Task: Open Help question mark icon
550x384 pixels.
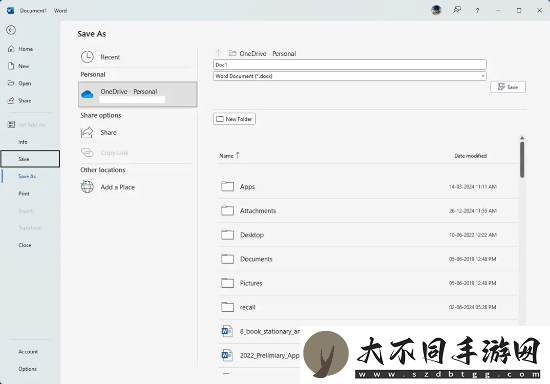Action: (x=477, y=11)
